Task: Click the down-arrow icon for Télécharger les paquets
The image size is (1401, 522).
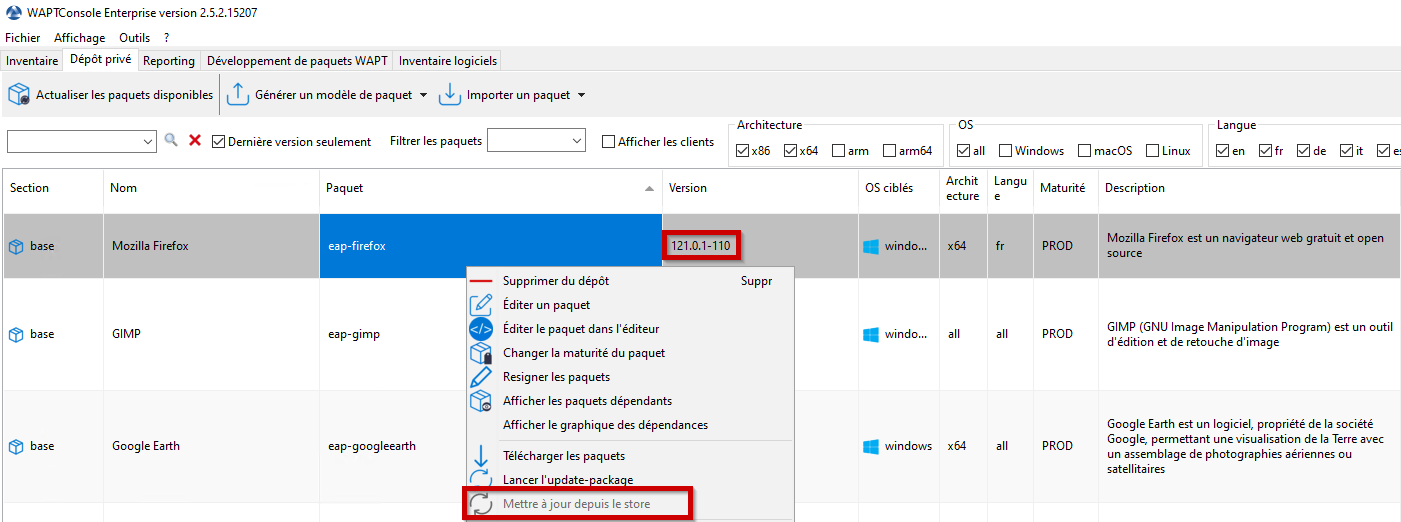Action: 481,456
